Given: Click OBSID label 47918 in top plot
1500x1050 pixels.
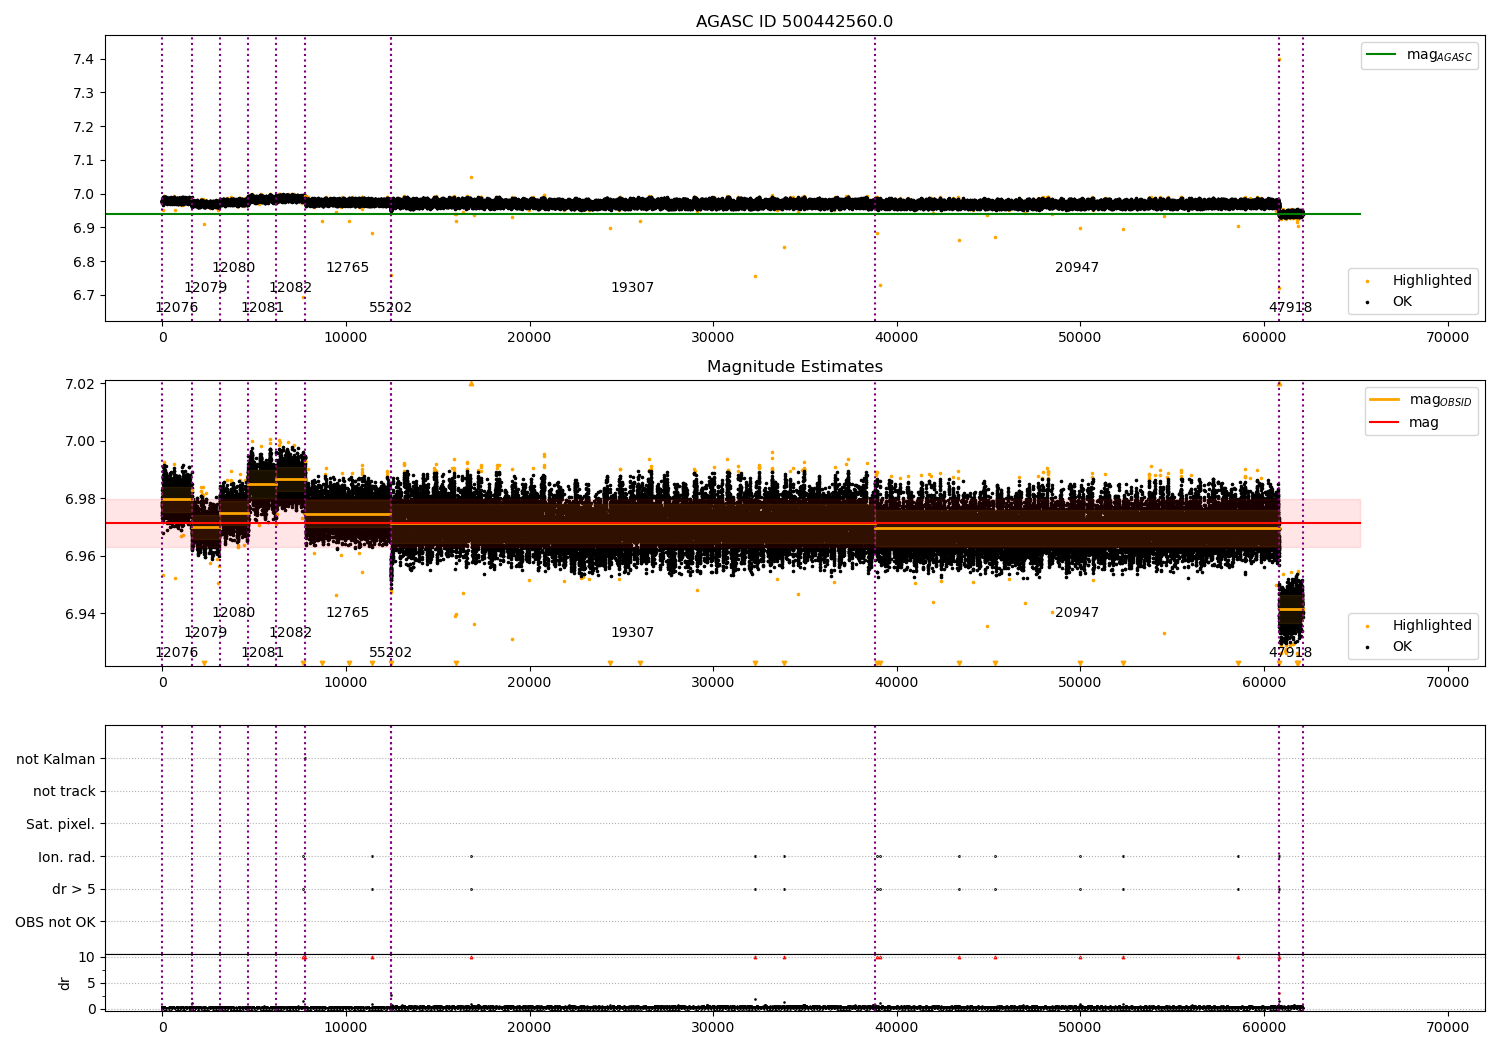Looking at the screenshot, I should [x=1291, y=308].
